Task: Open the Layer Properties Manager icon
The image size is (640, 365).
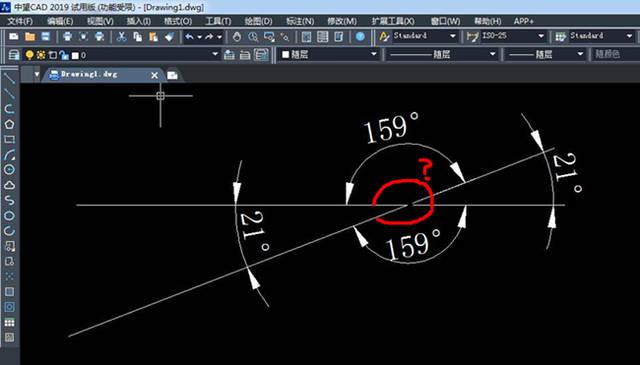Action: [x=13, y=55]
